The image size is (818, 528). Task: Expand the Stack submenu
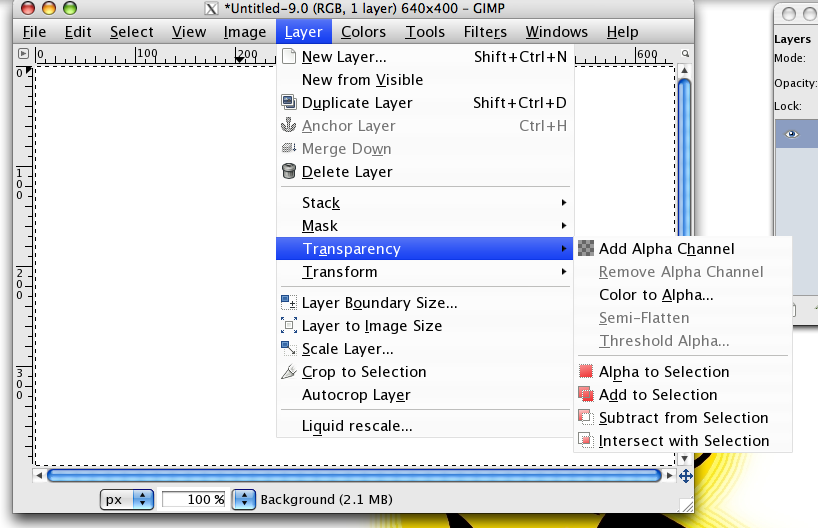click(x=425, y=202)
